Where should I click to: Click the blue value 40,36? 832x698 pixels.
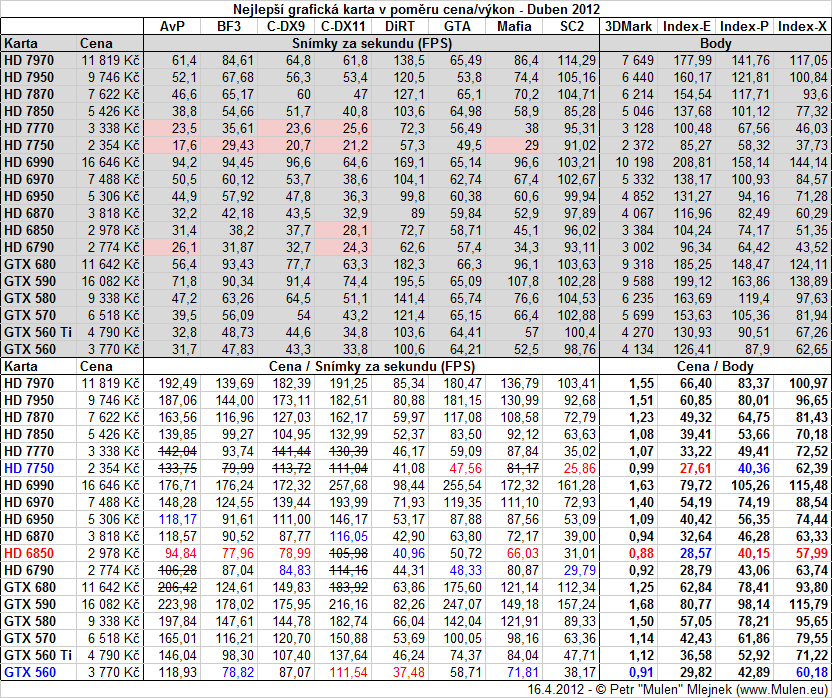click(x=753, y=468)
